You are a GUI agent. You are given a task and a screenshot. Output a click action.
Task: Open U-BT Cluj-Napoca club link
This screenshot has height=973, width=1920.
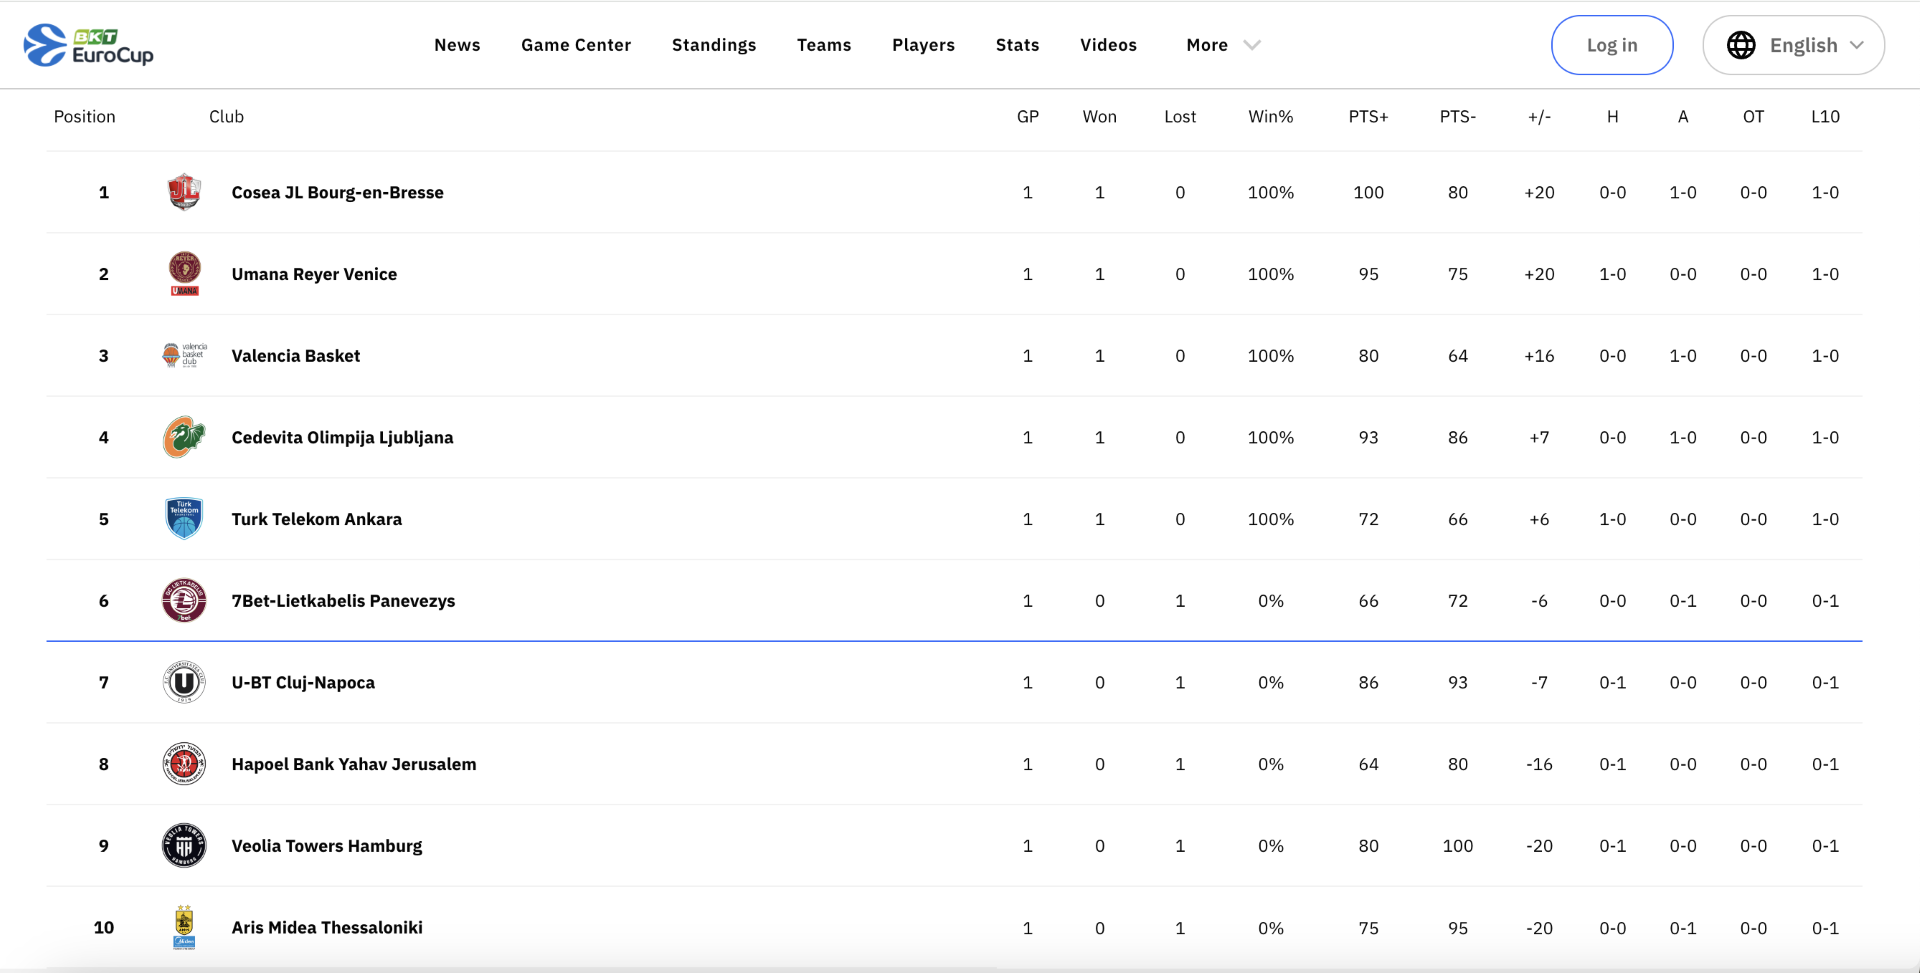click(303, 682)
